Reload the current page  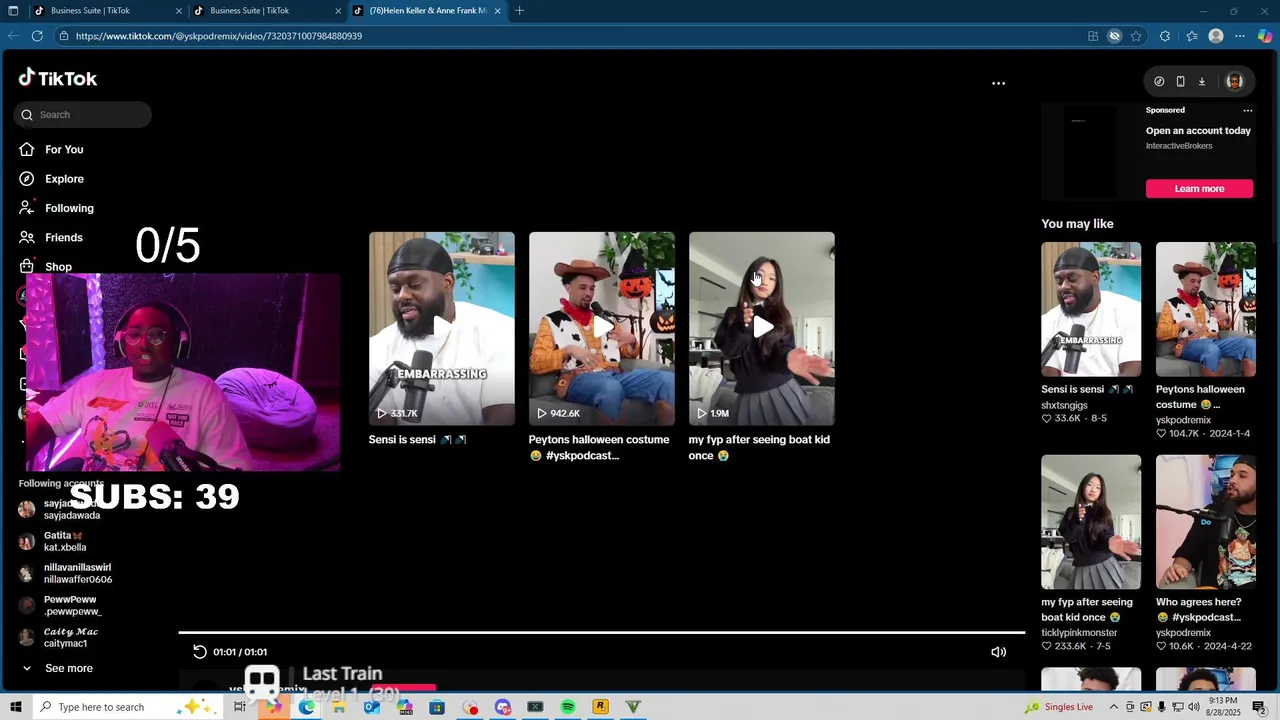pyautogui.click(x=37, y=36)
